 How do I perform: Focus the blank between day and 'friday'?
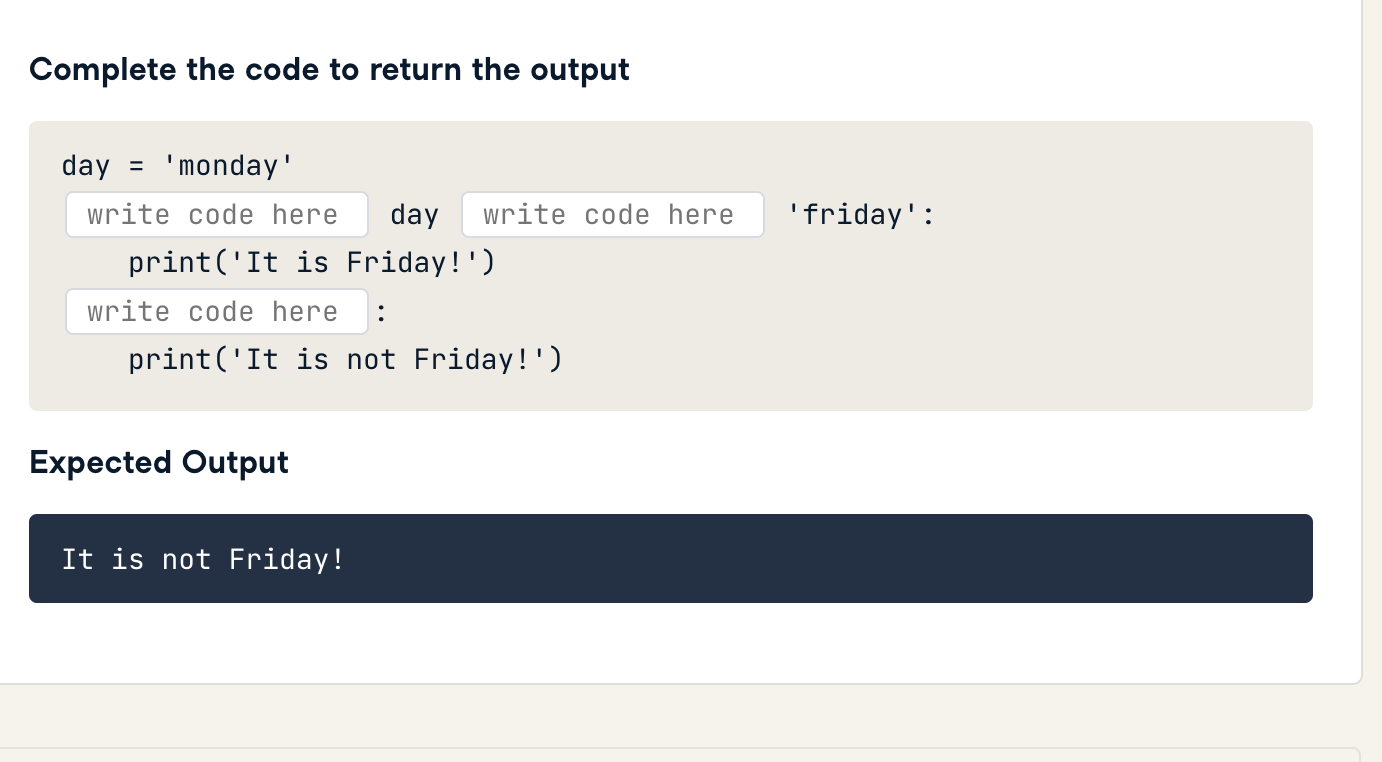(x=613, y=215)
